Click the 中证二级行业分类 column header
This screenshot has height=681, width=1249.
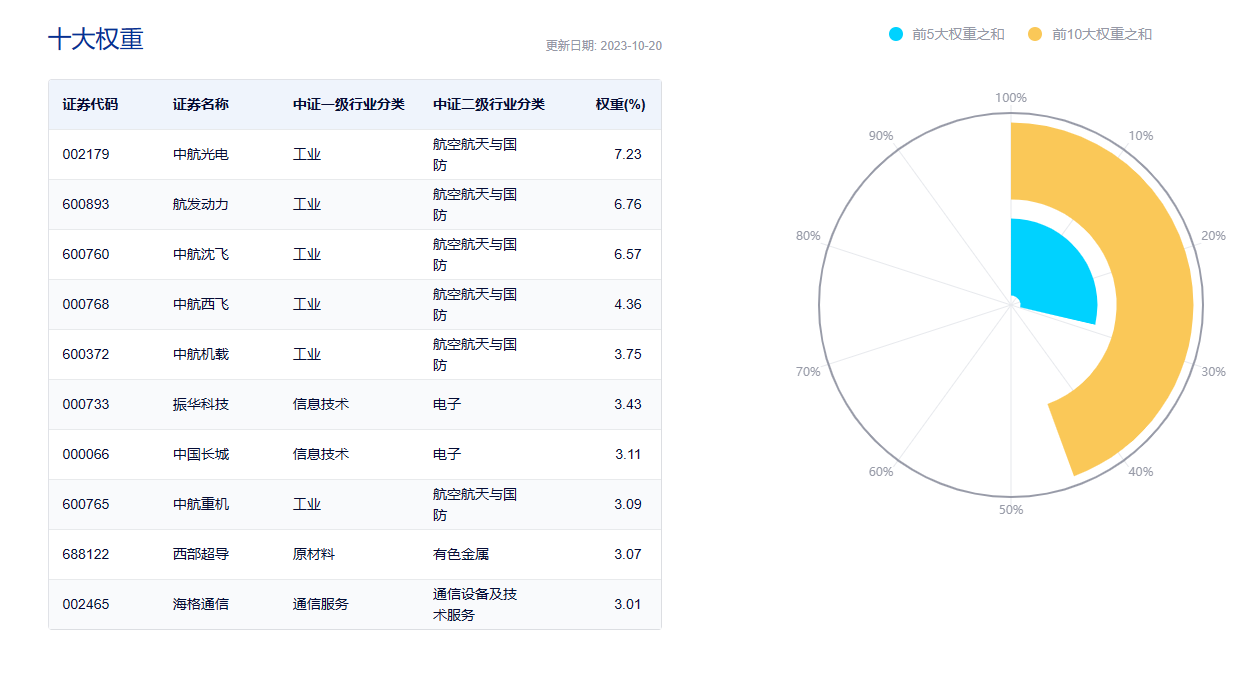tap(489, 104)
